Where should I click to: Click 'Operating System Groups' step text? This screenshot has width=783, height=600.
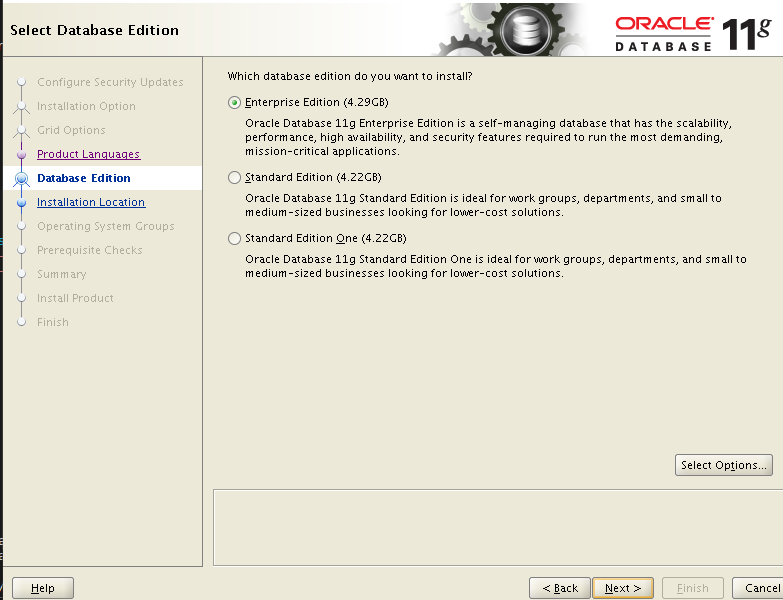(106, 226)
